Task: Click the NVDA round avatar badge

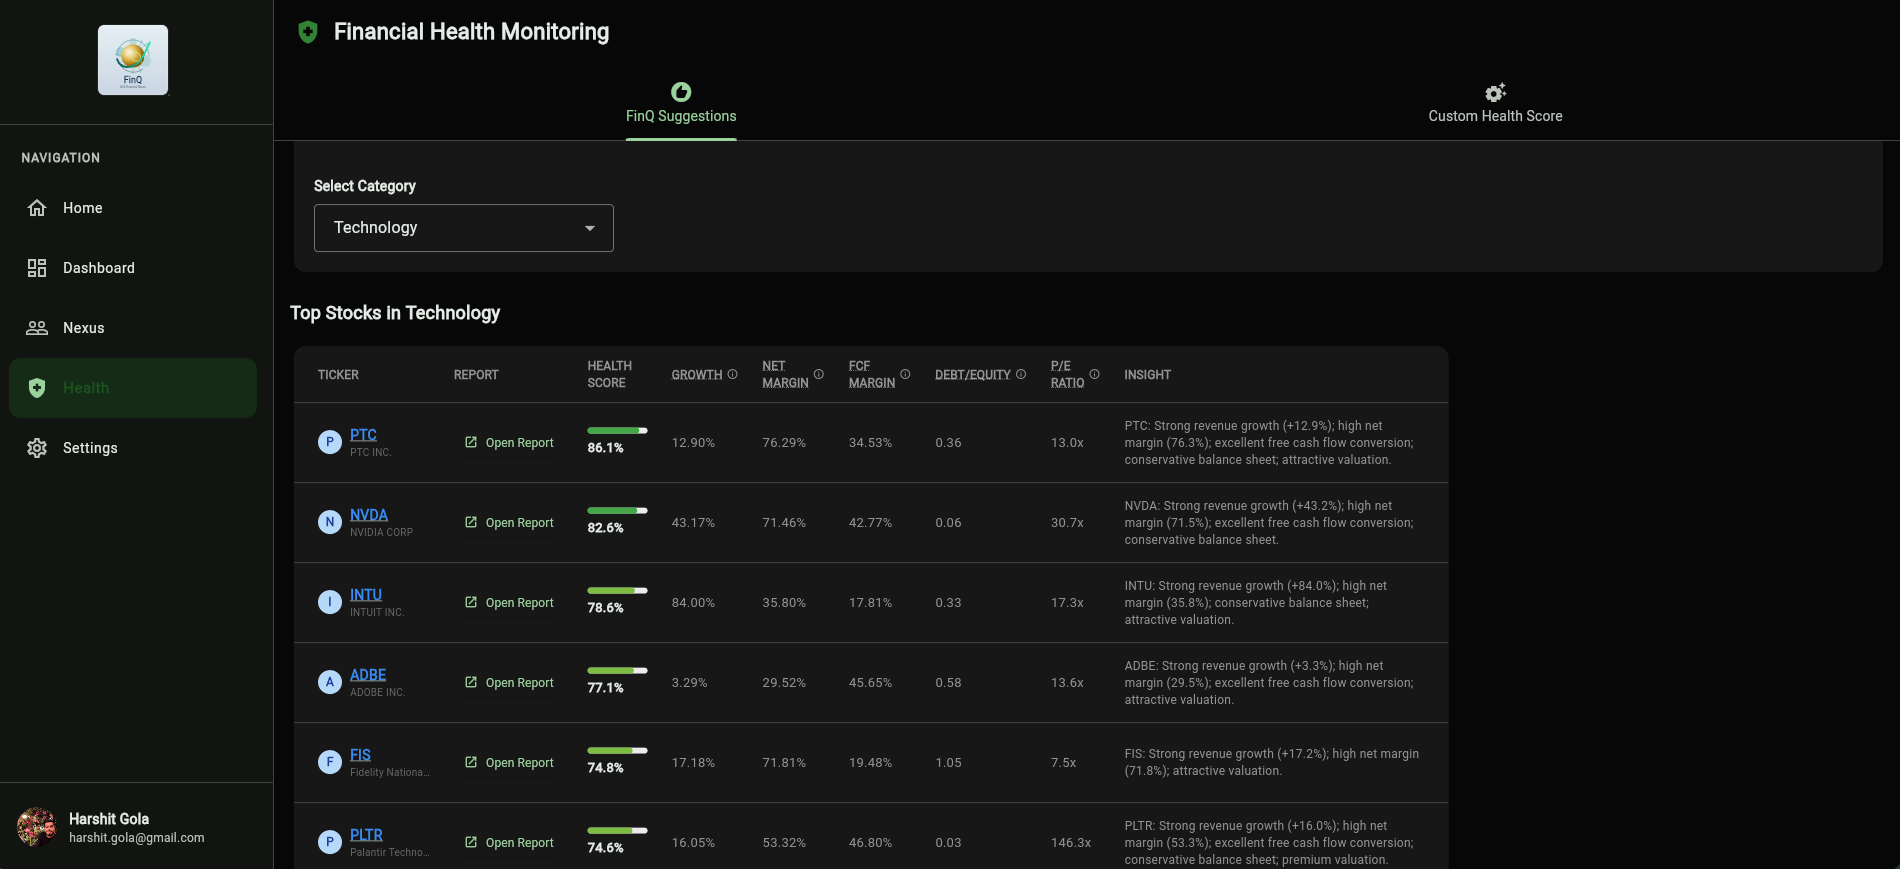Action: click(x=330, y=522)
